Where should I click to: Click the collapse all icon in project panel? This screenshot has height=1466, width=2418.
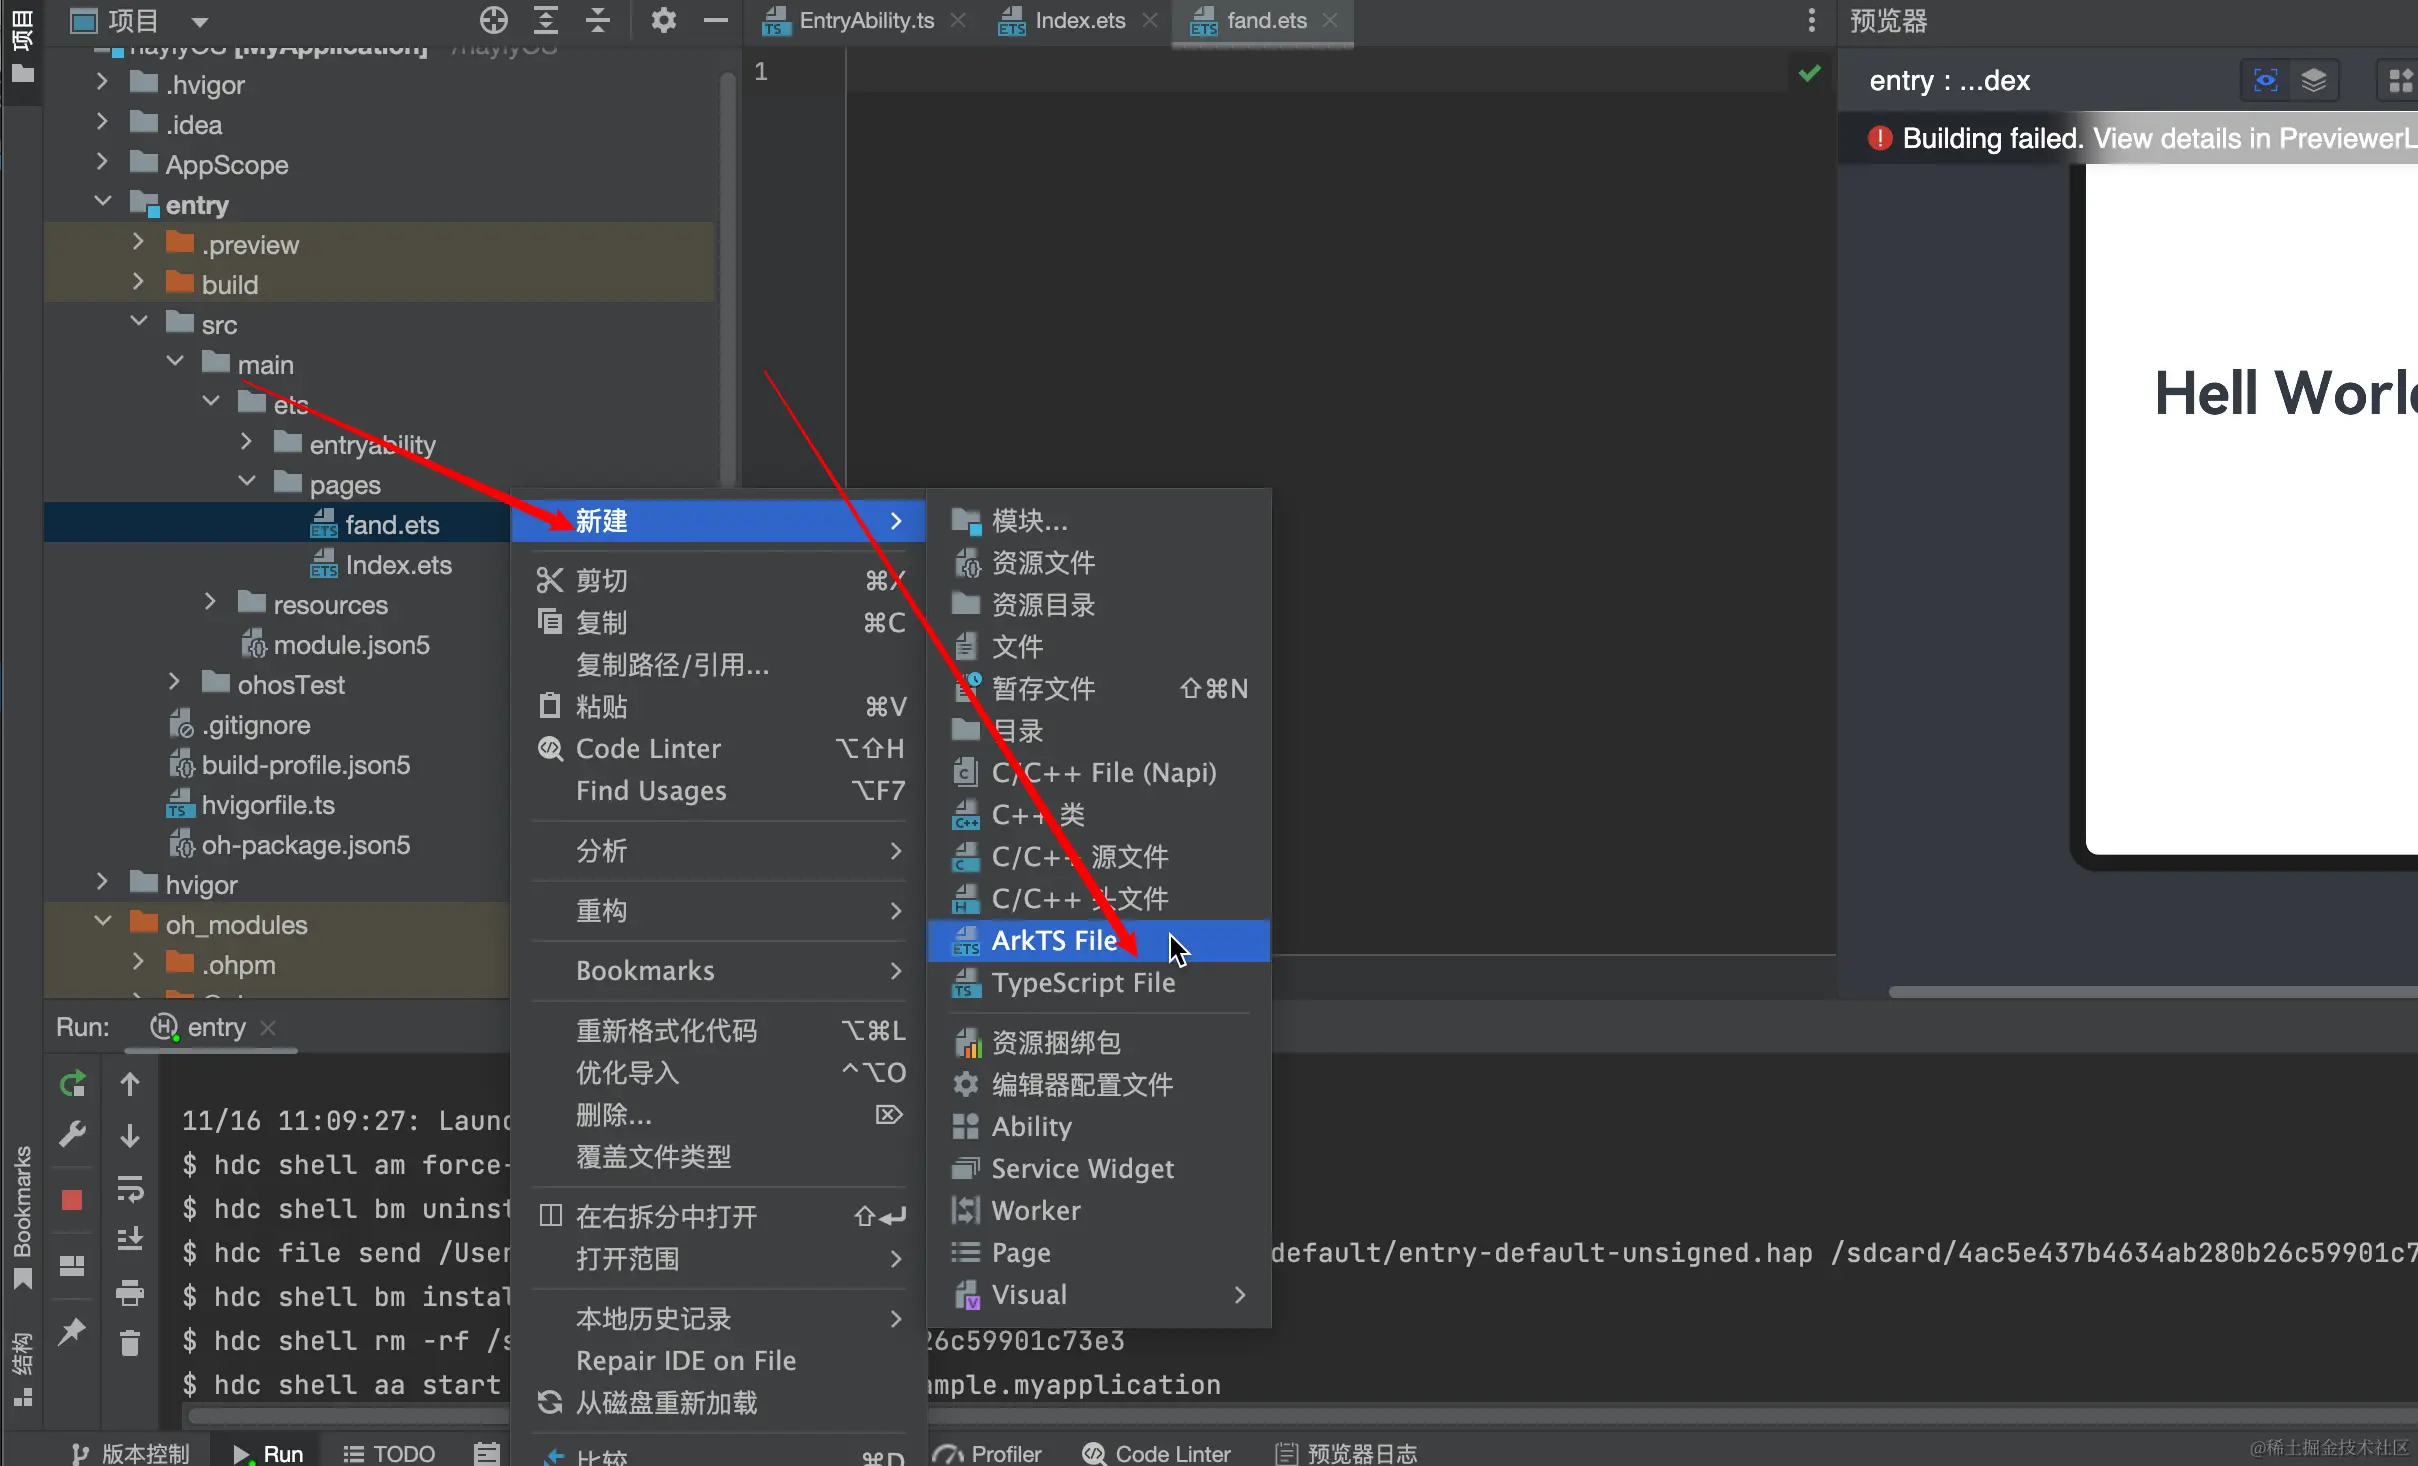(598, 20)
